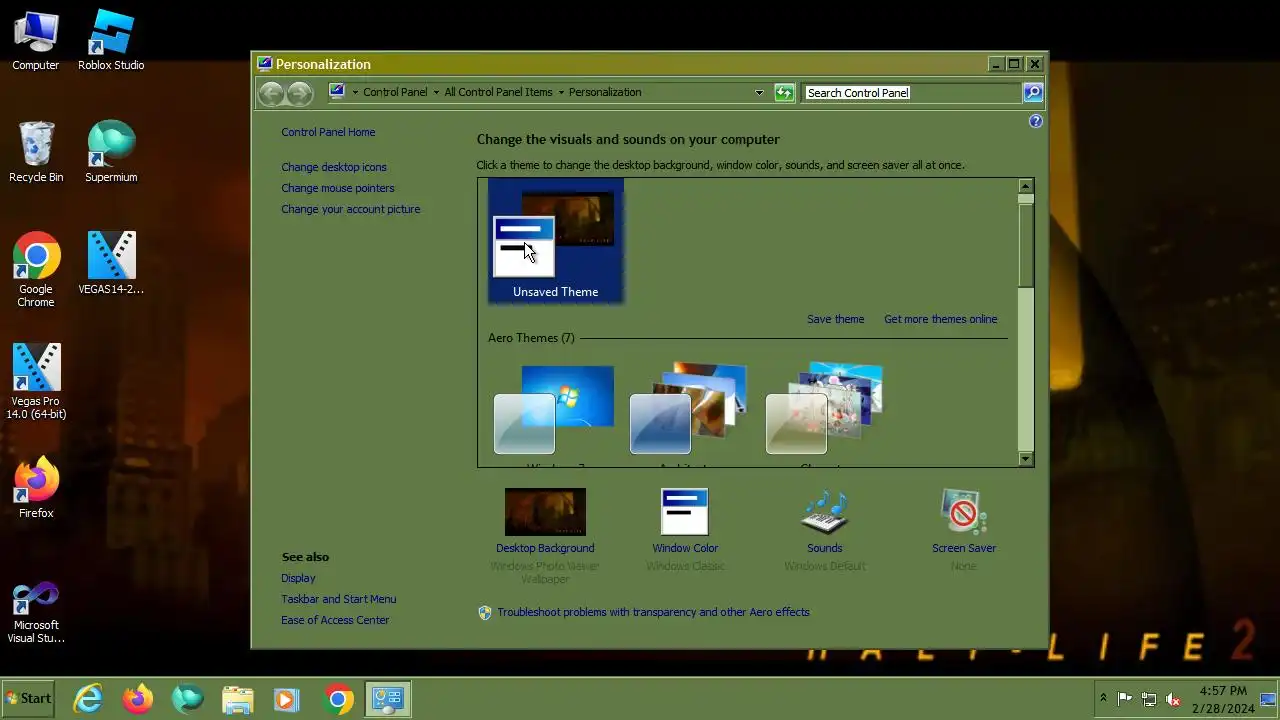Open the Display link under See also
Image resolution: width=1280 pixels, height=720 pixels.
point(298,578)
